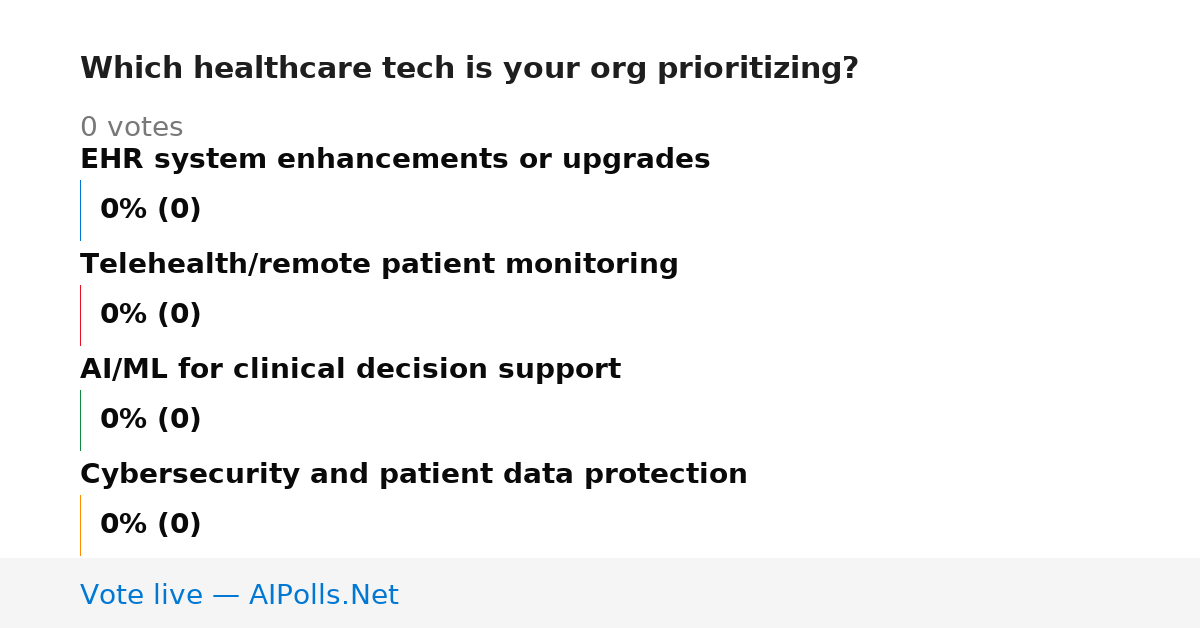Click EHR option's 0% (0) result

tap(150, 210)
